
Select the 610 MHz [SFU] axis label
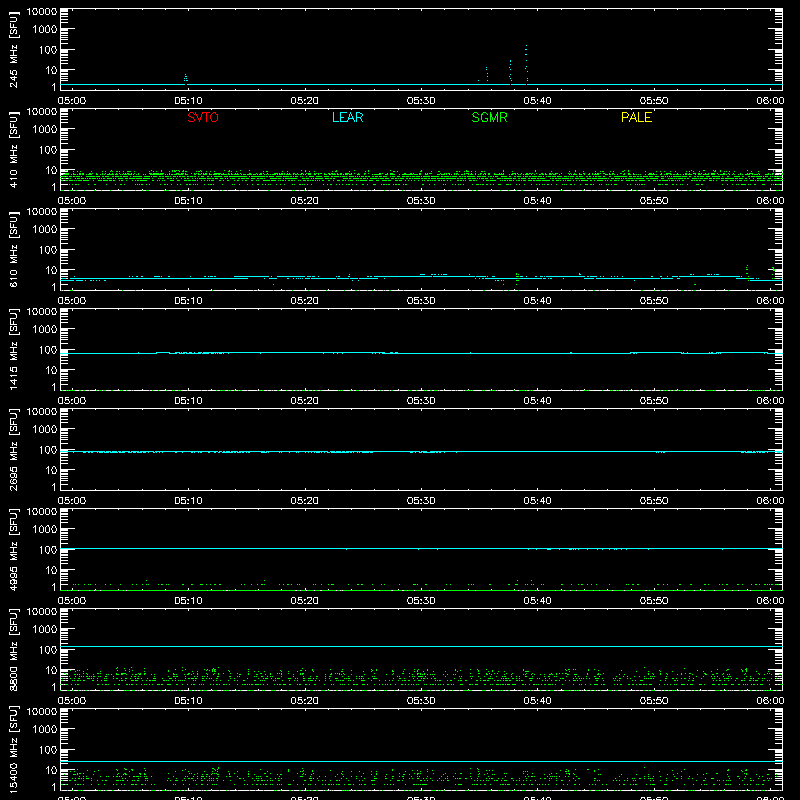pyautogui.click(x=13, y=249)
